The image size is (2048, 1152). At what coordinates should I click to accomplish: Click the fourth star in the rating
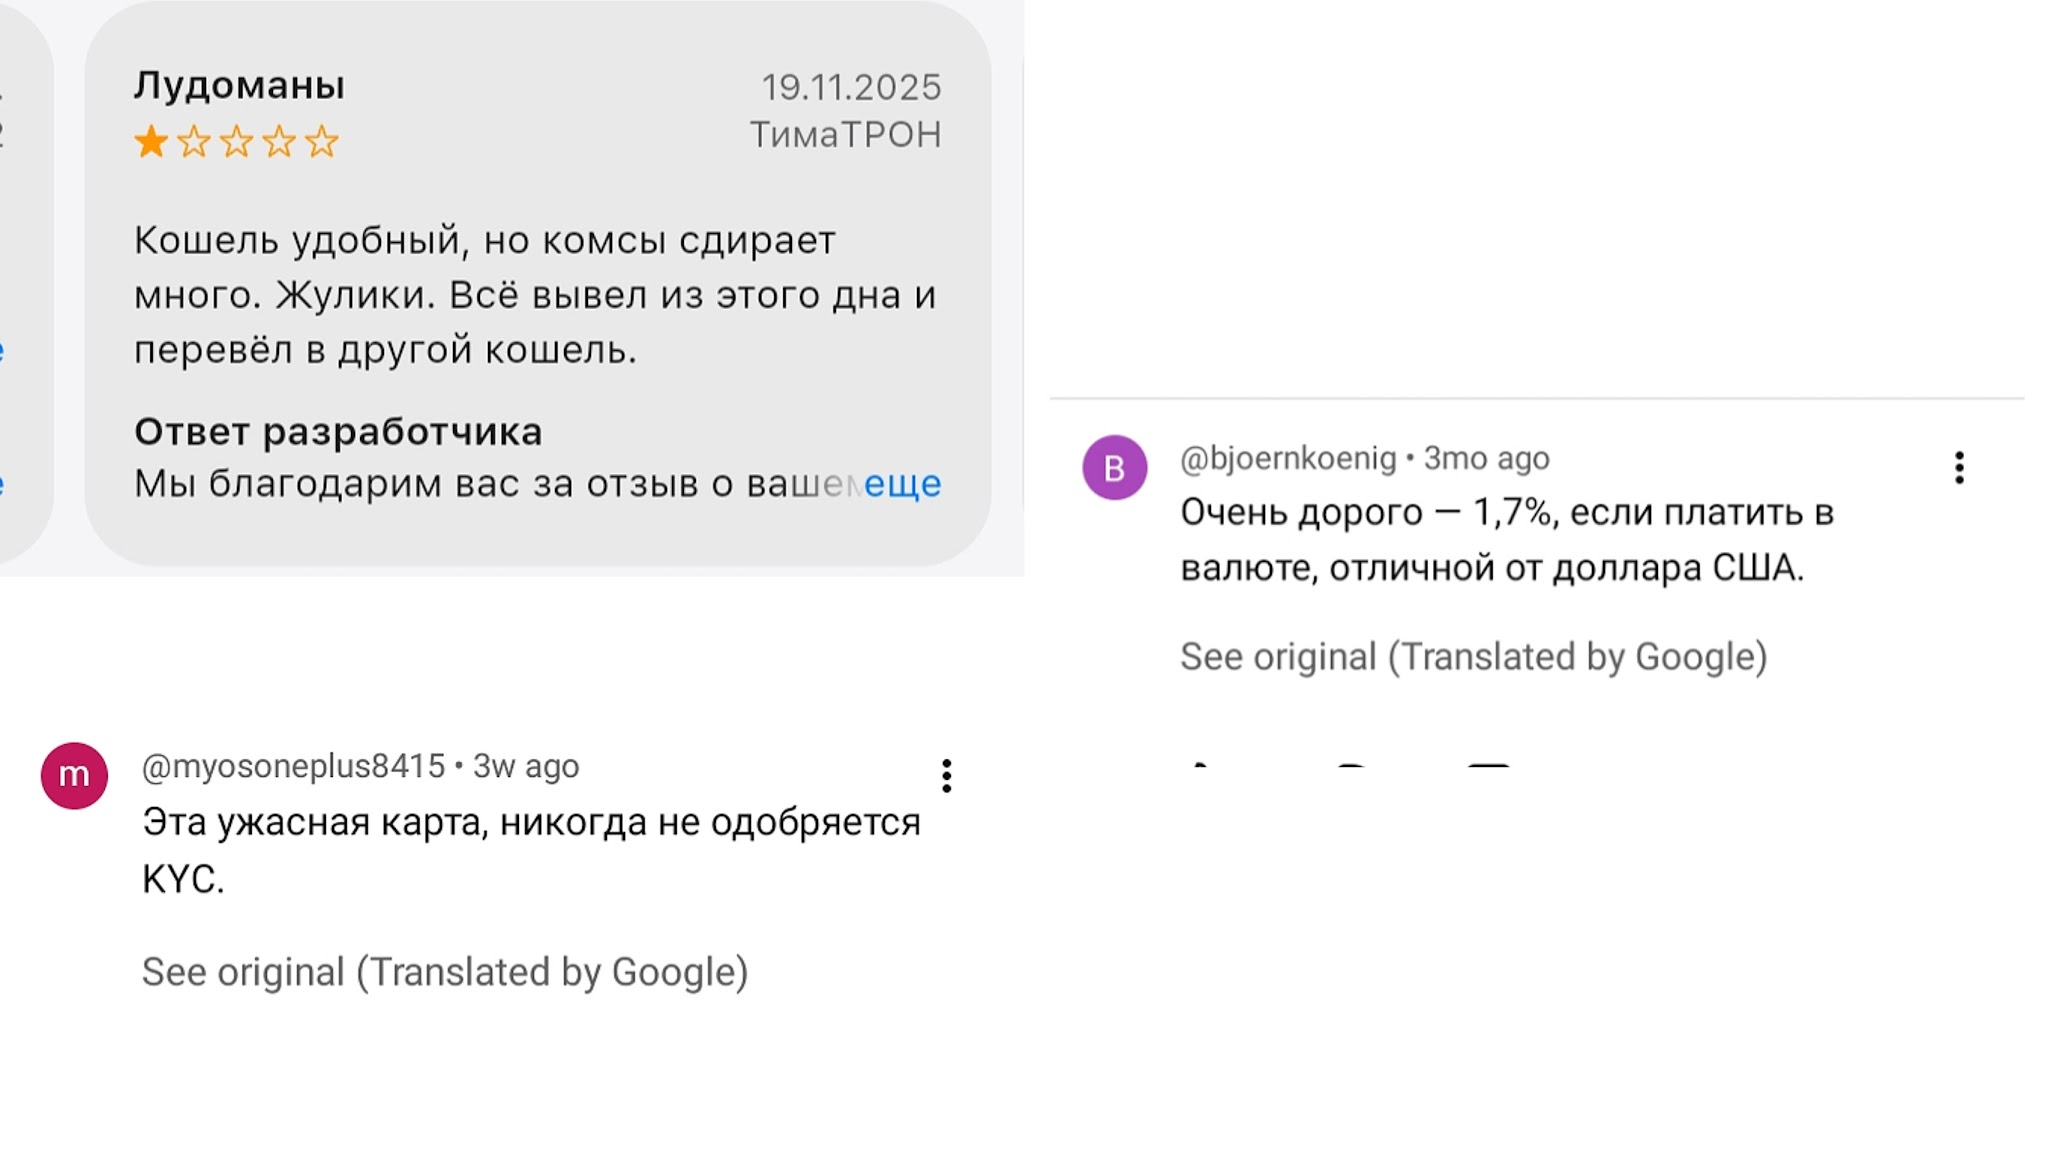click(x=279, y=142)
